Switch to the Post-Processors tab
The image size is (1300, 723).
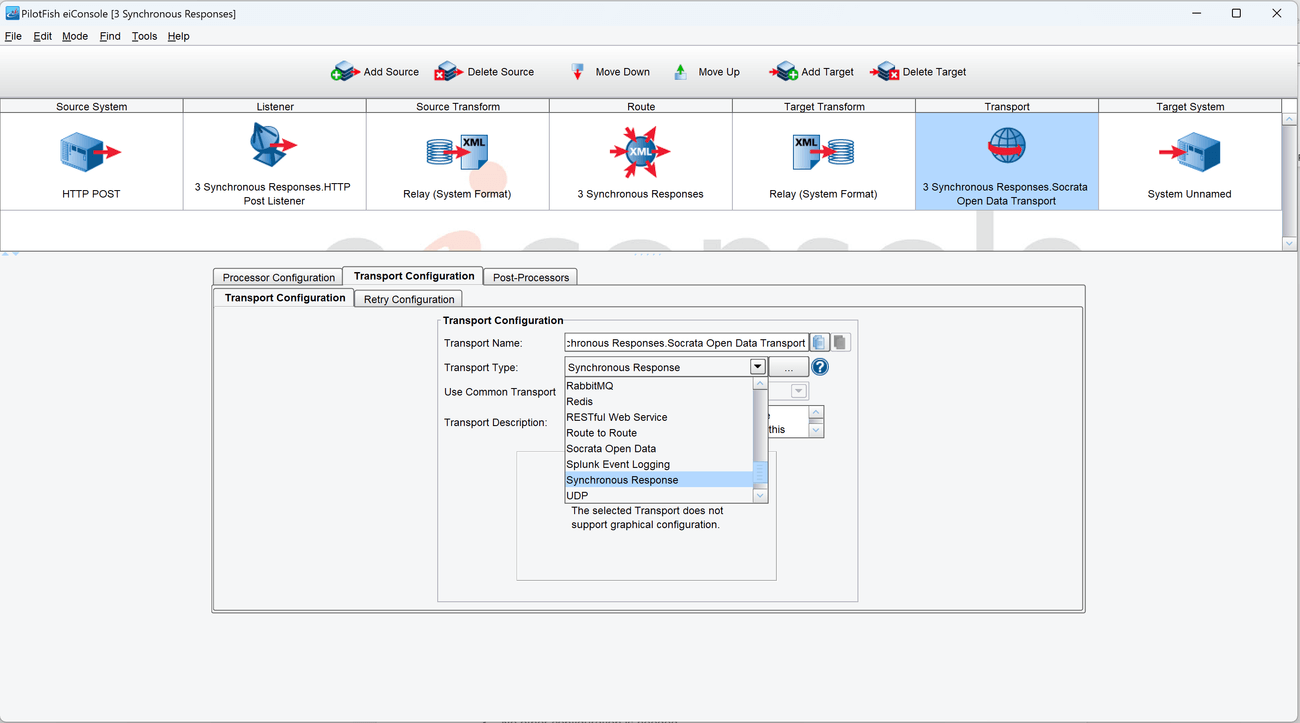tap(531, 277)
